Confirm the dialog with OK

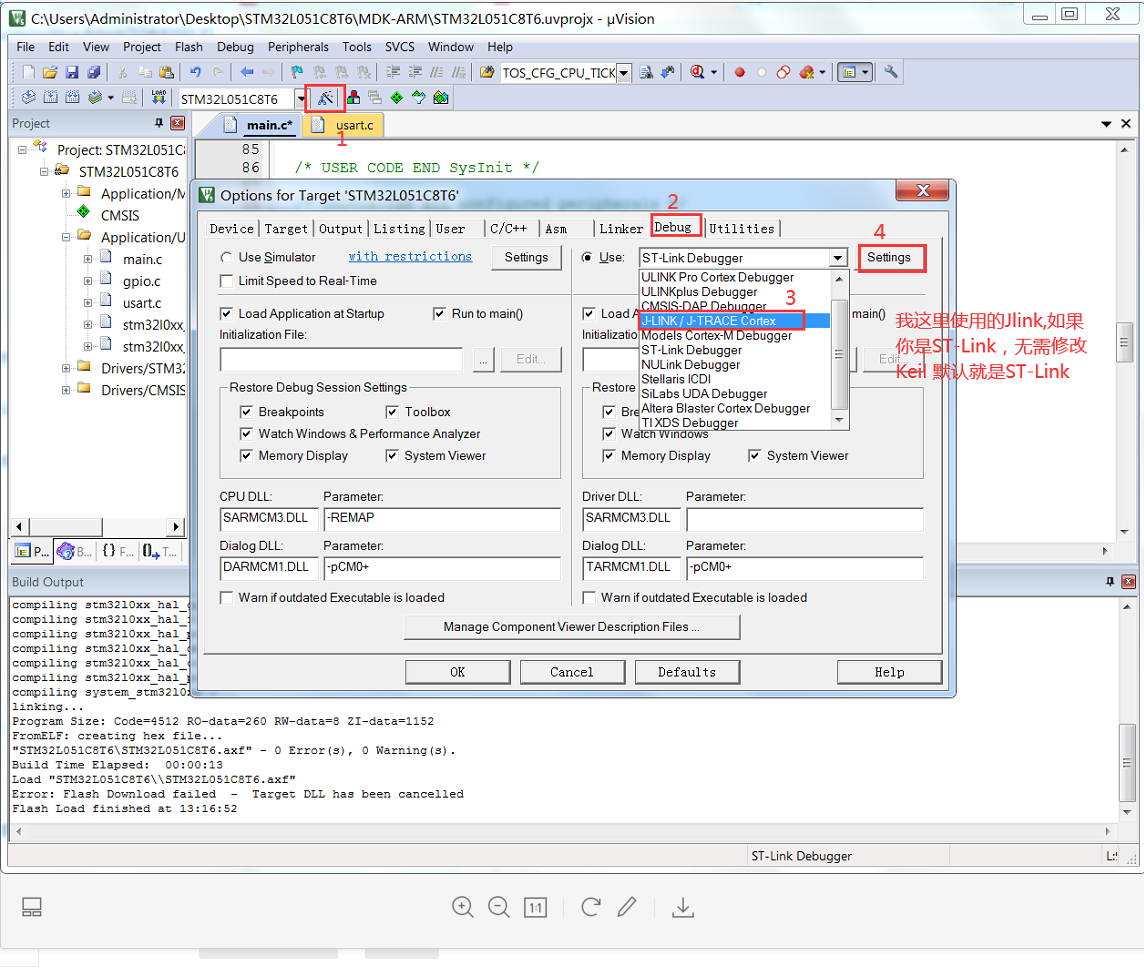pyautogui.click(x=457, y=672)
